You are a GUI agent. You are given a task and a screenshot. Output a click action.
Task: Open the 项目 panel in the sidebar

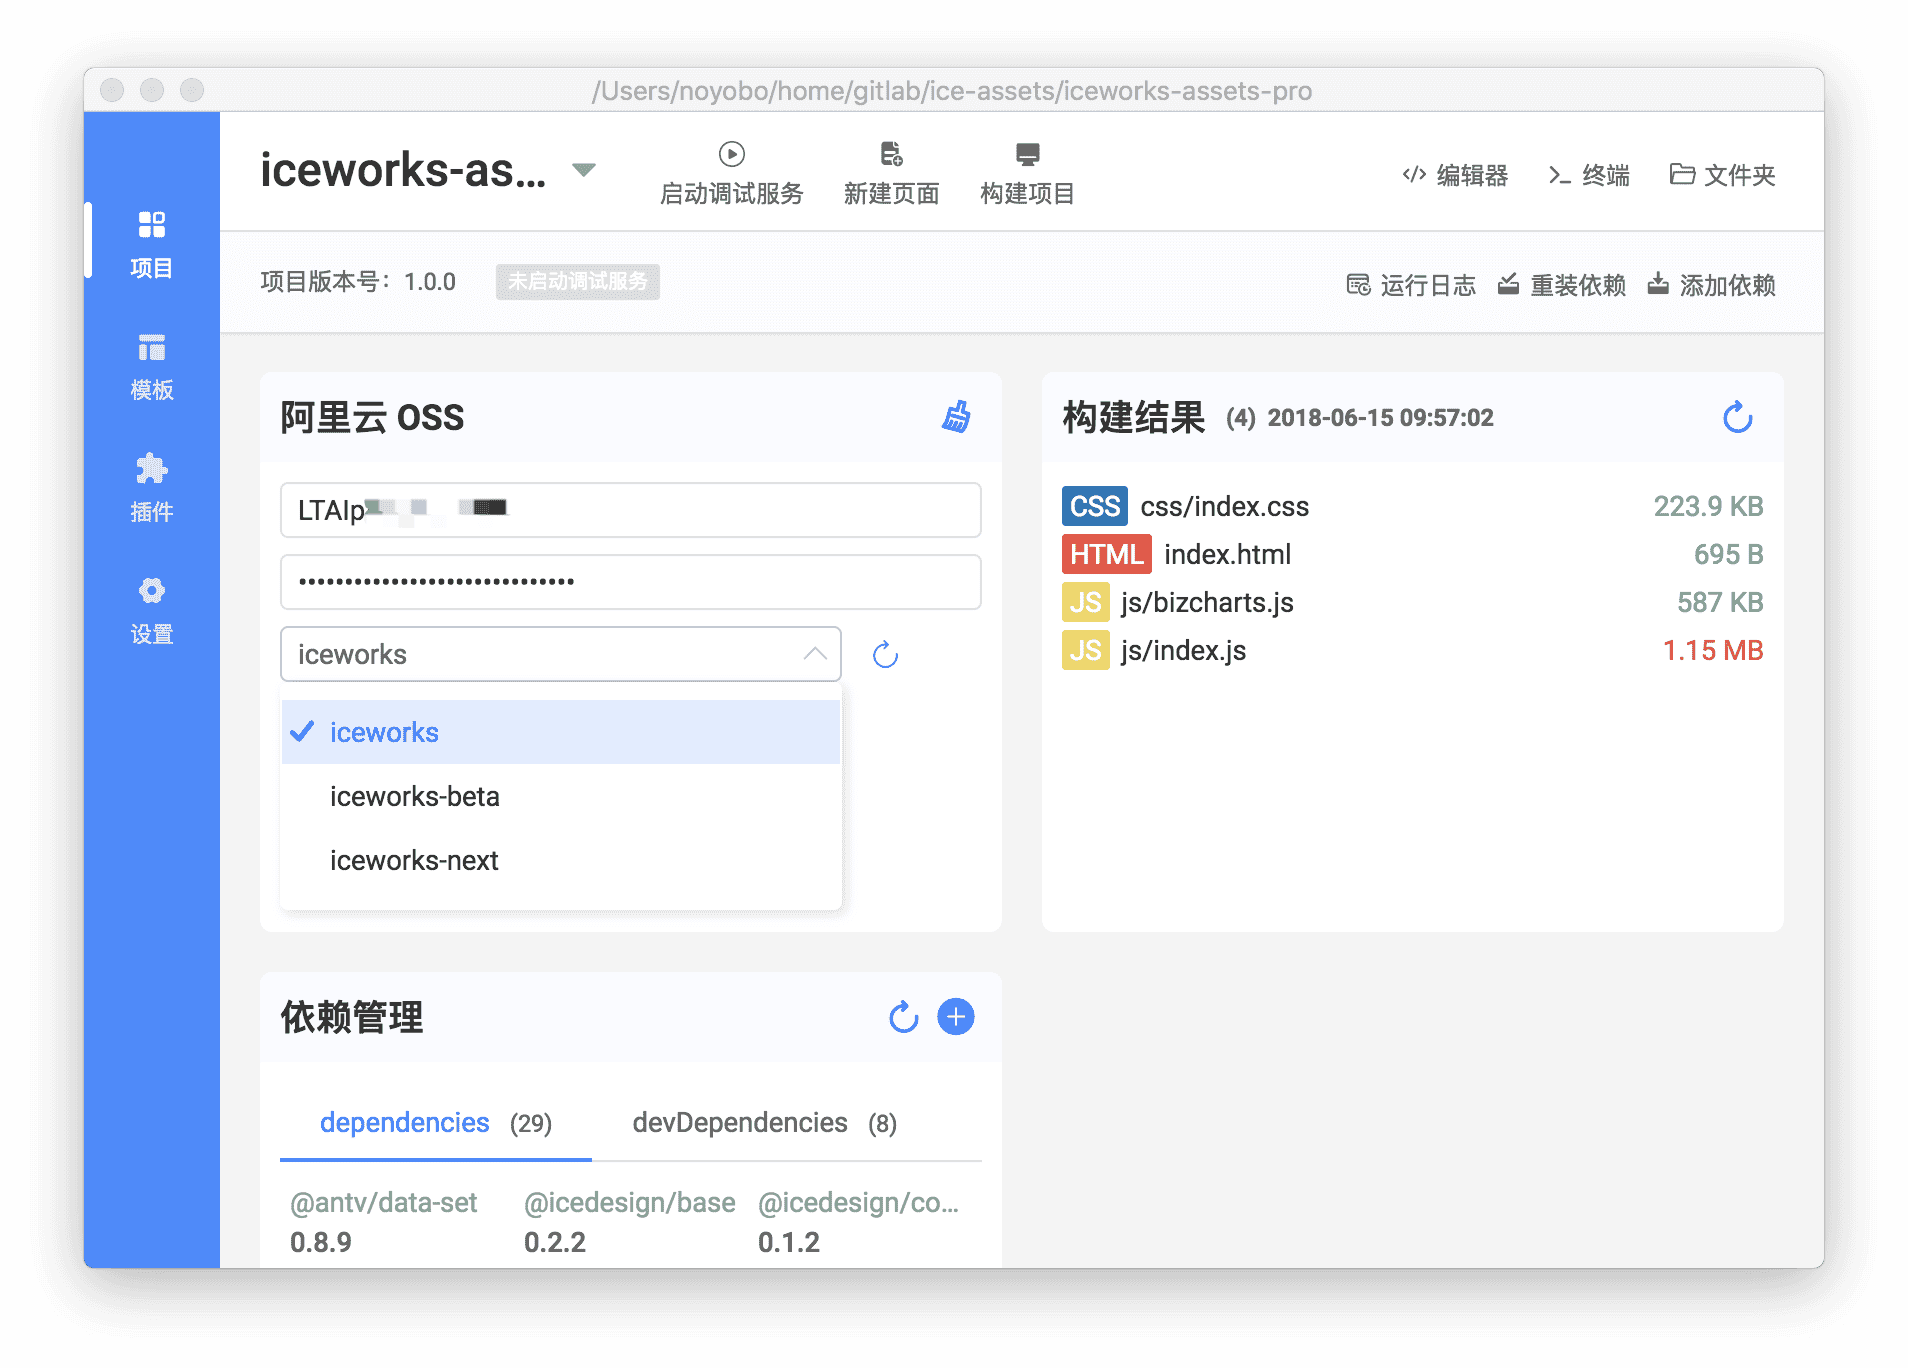[x=151, y=243]
